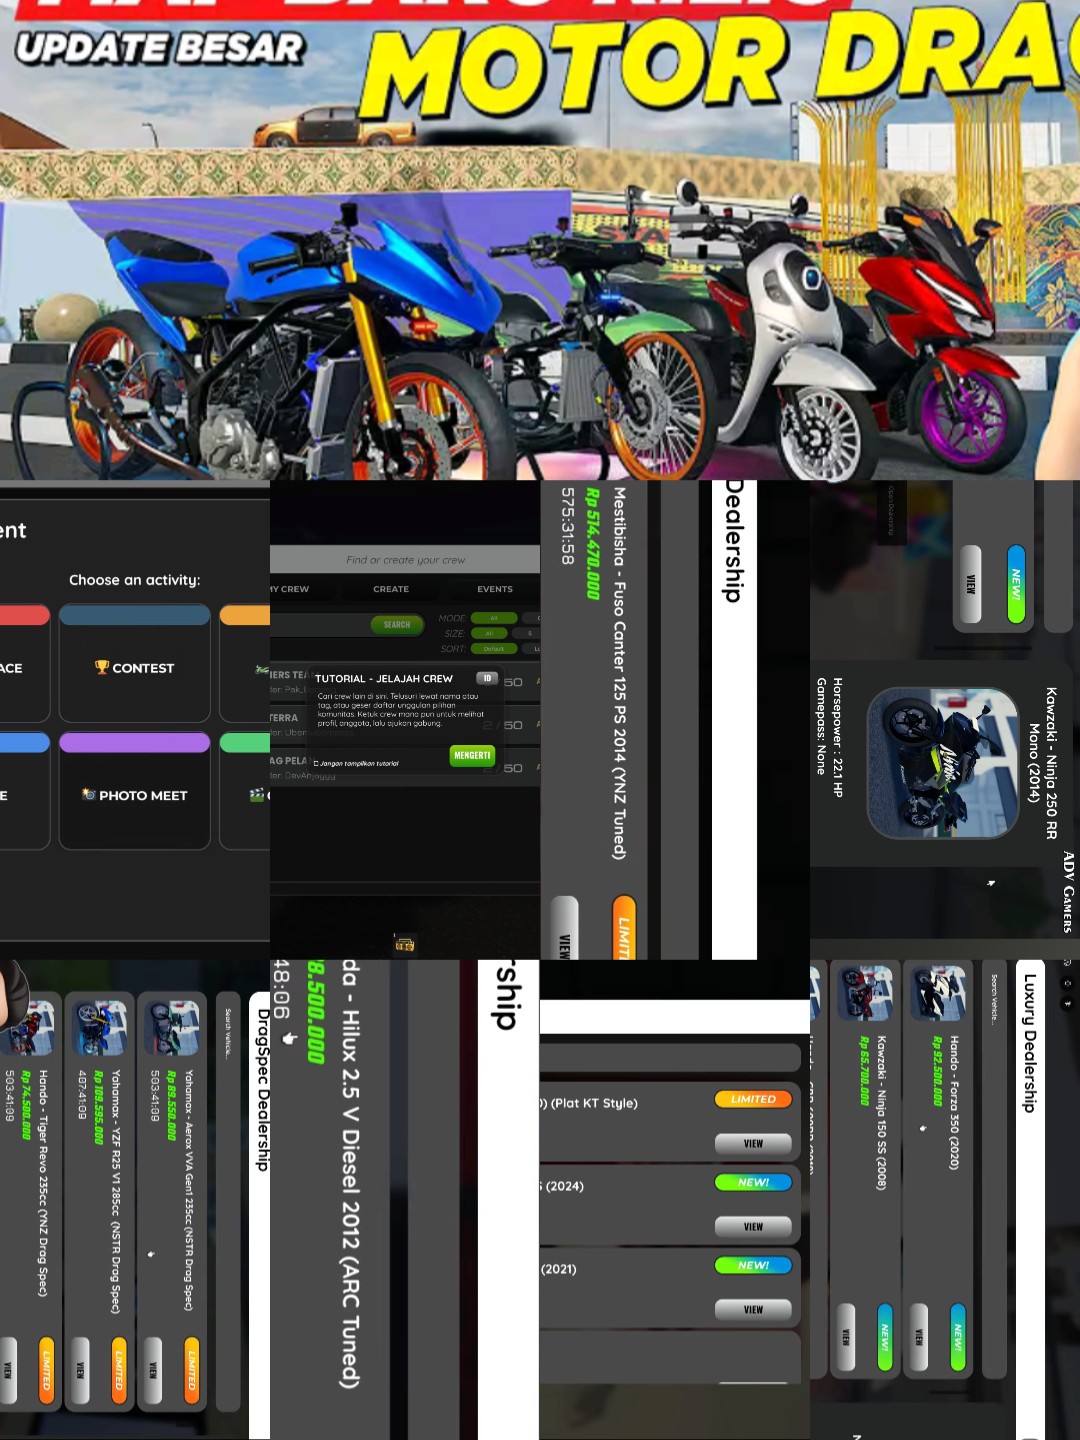This screenshot has width=1080, height=1440.
Task: Select SORT filter 'Default'
Action: [x=494, y=648]
